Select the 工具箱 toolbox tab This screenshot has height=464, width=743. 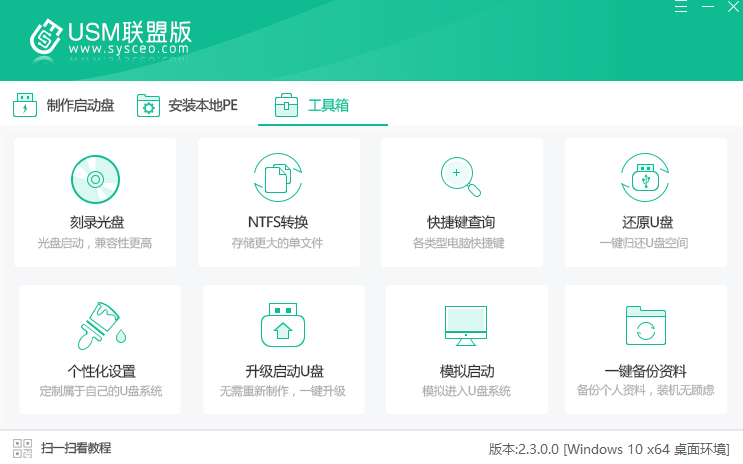pos(322,106)
